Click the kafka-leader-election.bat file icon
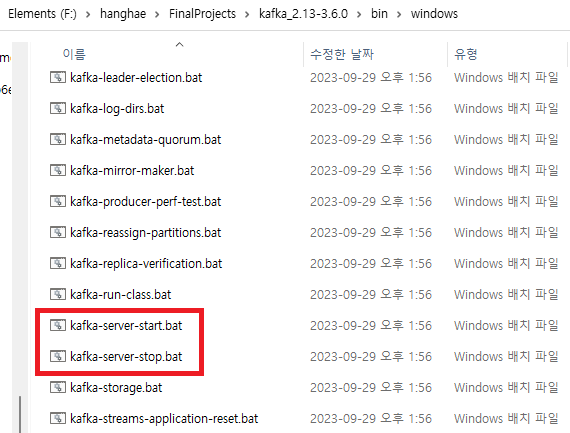 click(x=58, y=77)
